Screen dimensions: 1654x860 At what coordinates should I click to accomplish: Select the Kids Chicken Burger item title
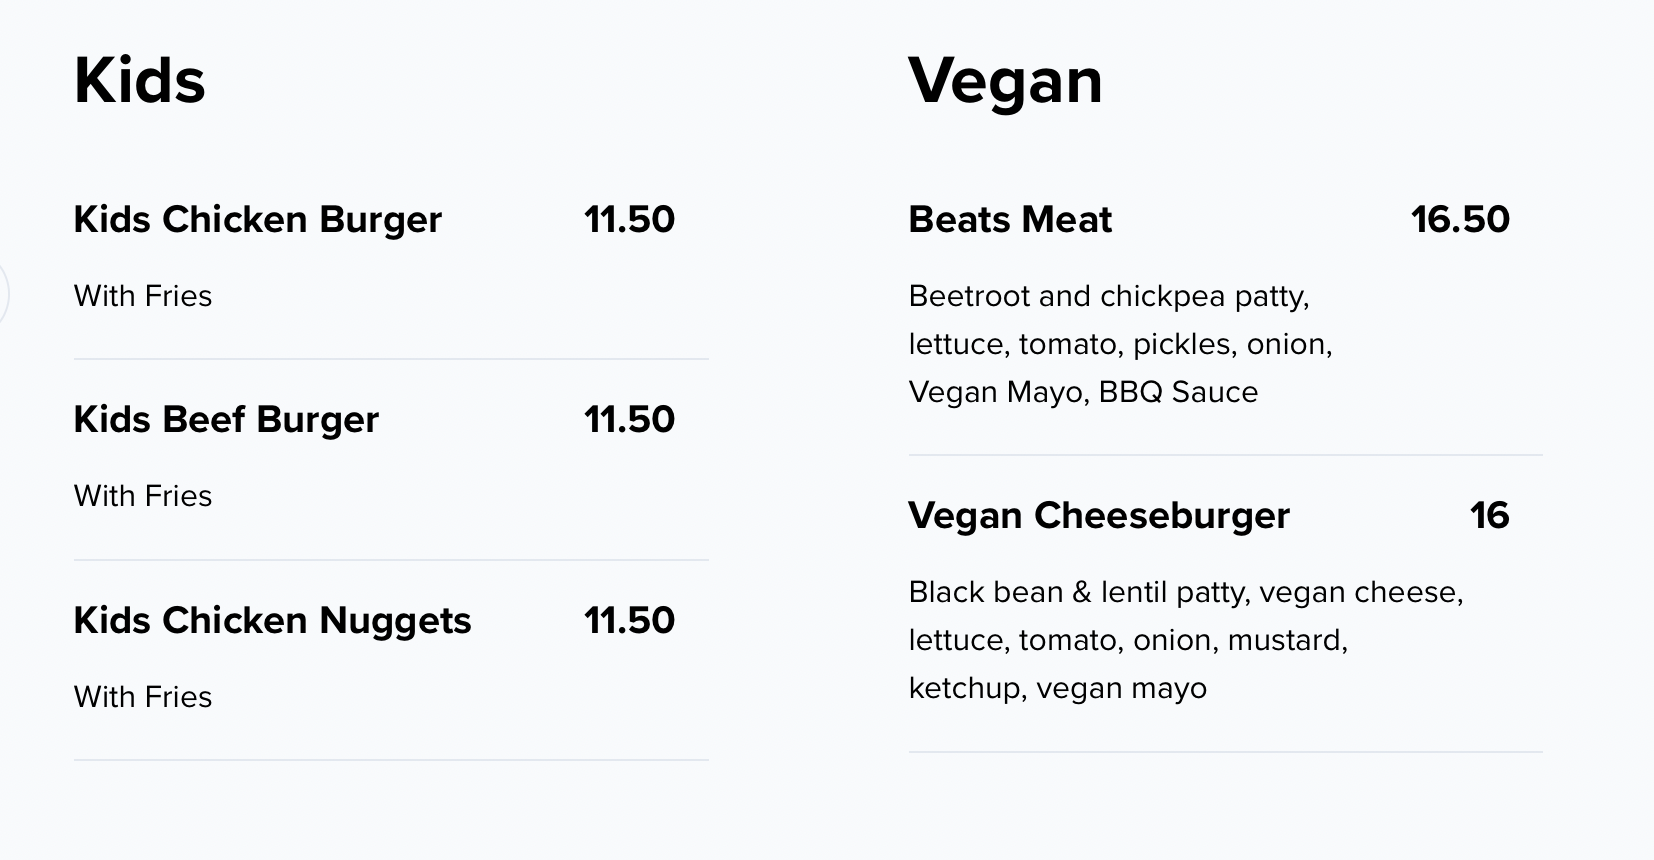(x=257, y=220)
